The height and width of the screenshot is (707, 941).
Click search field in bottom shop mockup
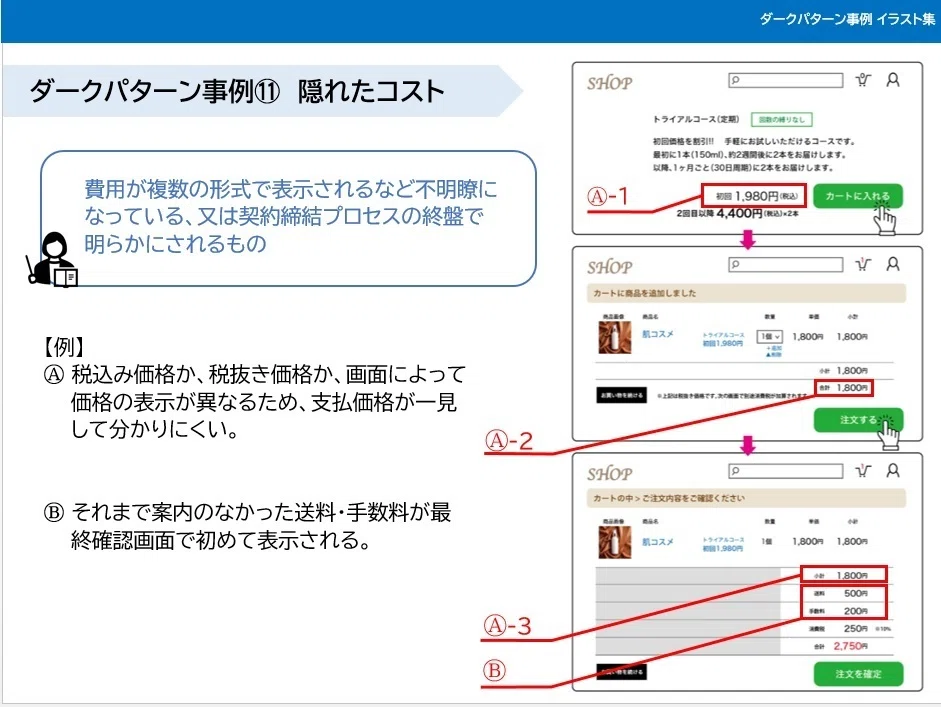coord(786,471)
